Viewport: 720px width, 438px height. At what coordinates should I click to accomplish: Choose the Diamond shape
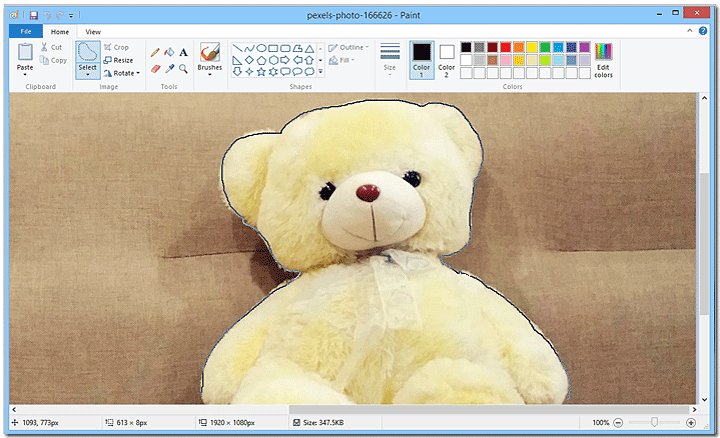249,60
